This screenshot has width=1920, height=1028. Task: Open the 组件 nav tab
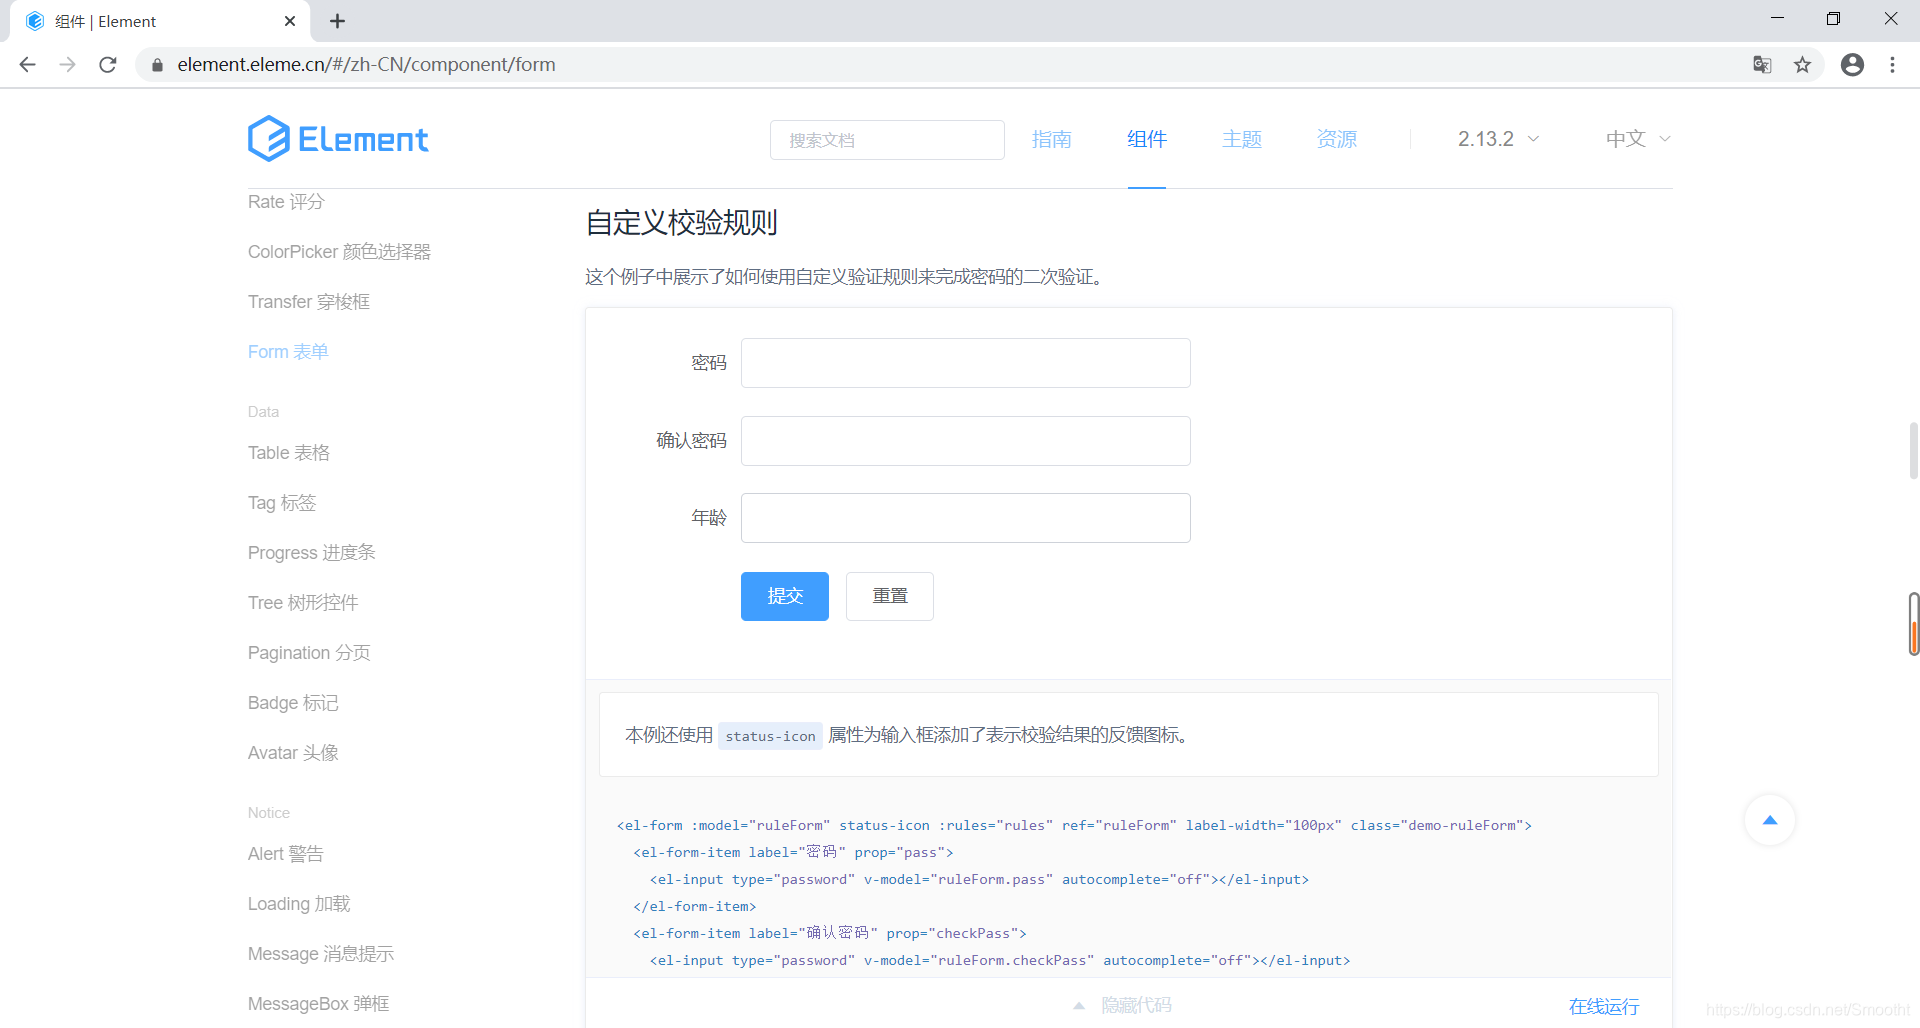(x=1147, y=139)
